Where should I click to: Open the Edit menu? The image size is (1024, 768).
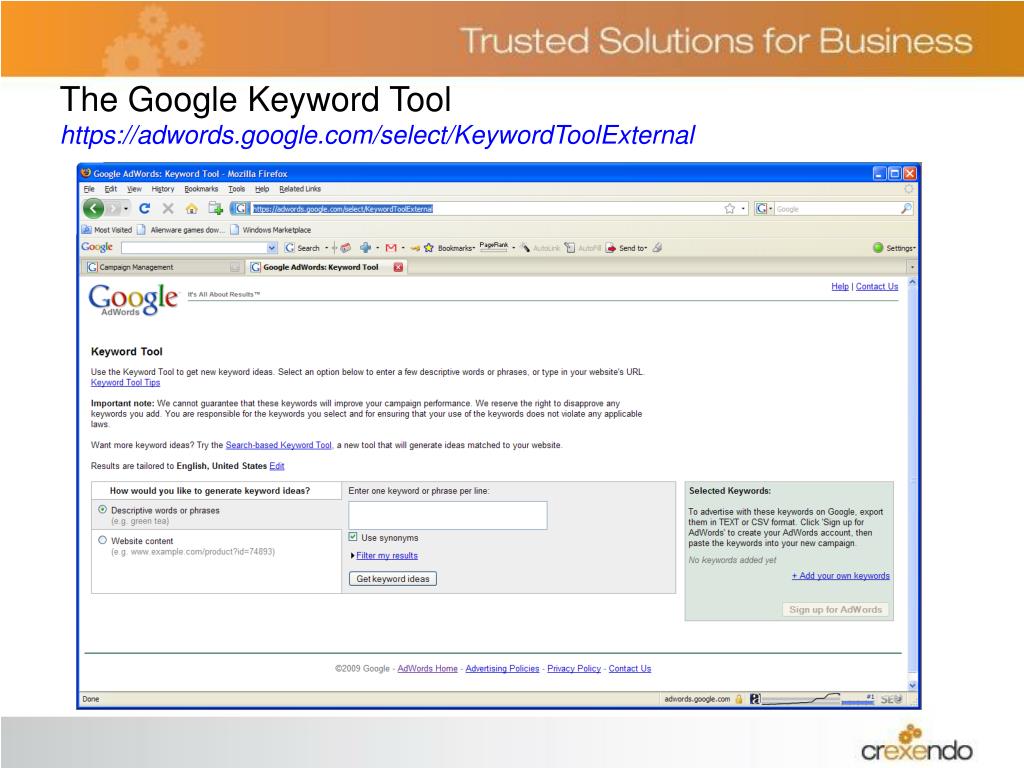111,189
